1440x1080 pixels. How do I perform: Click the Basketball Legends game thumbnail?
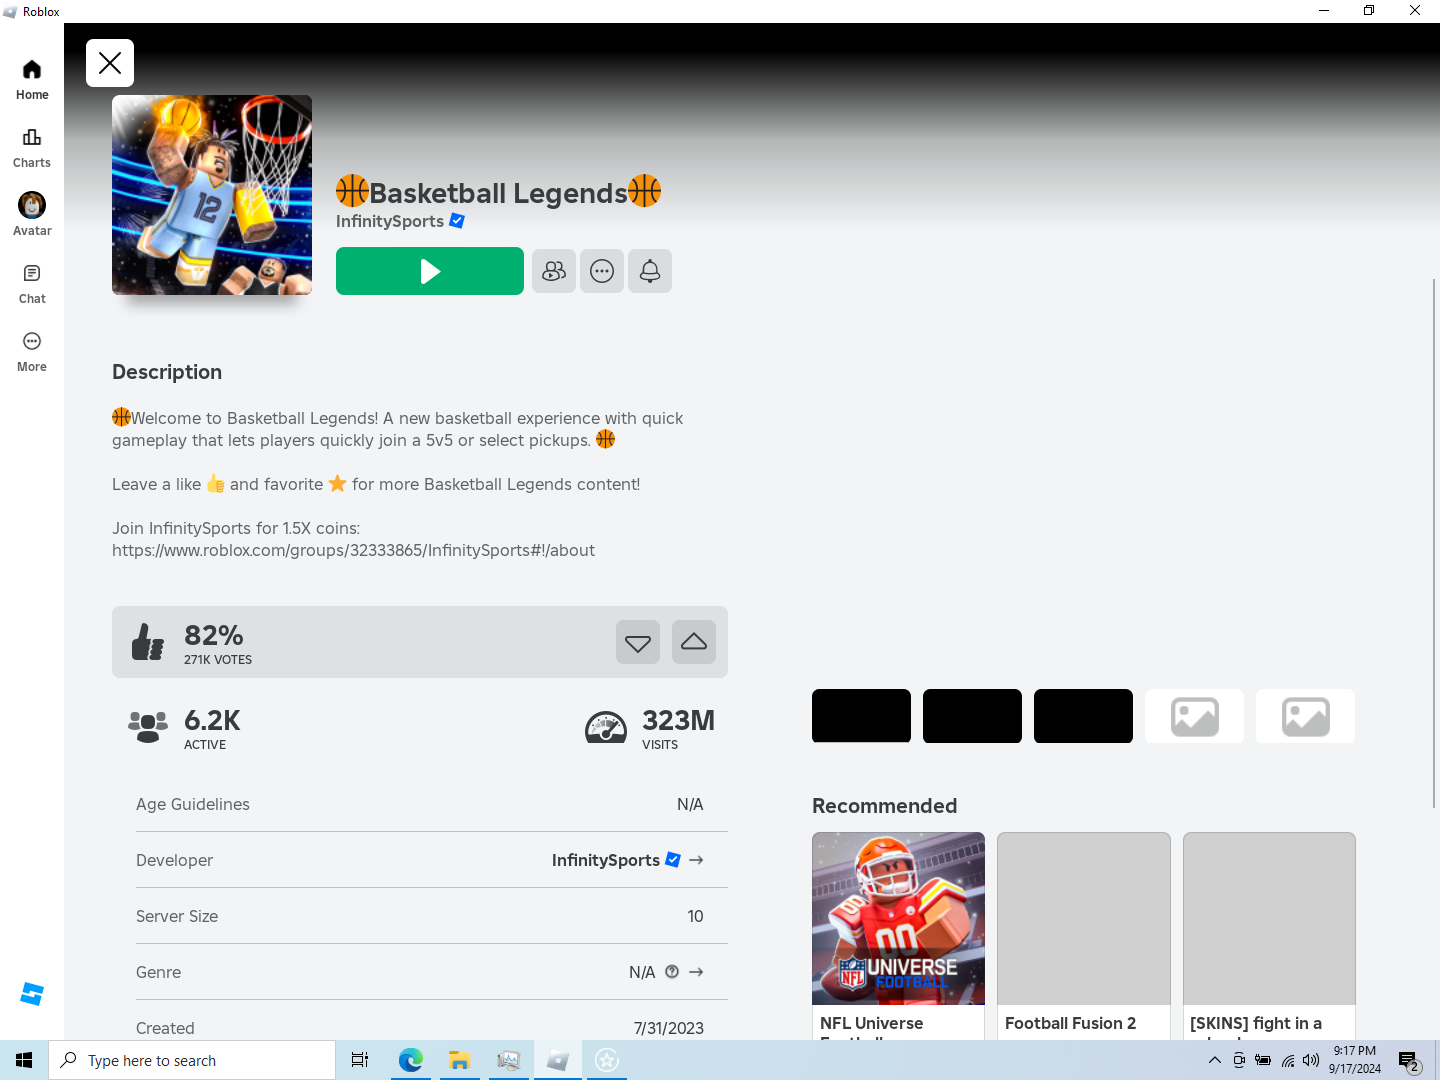coord(212,195)
